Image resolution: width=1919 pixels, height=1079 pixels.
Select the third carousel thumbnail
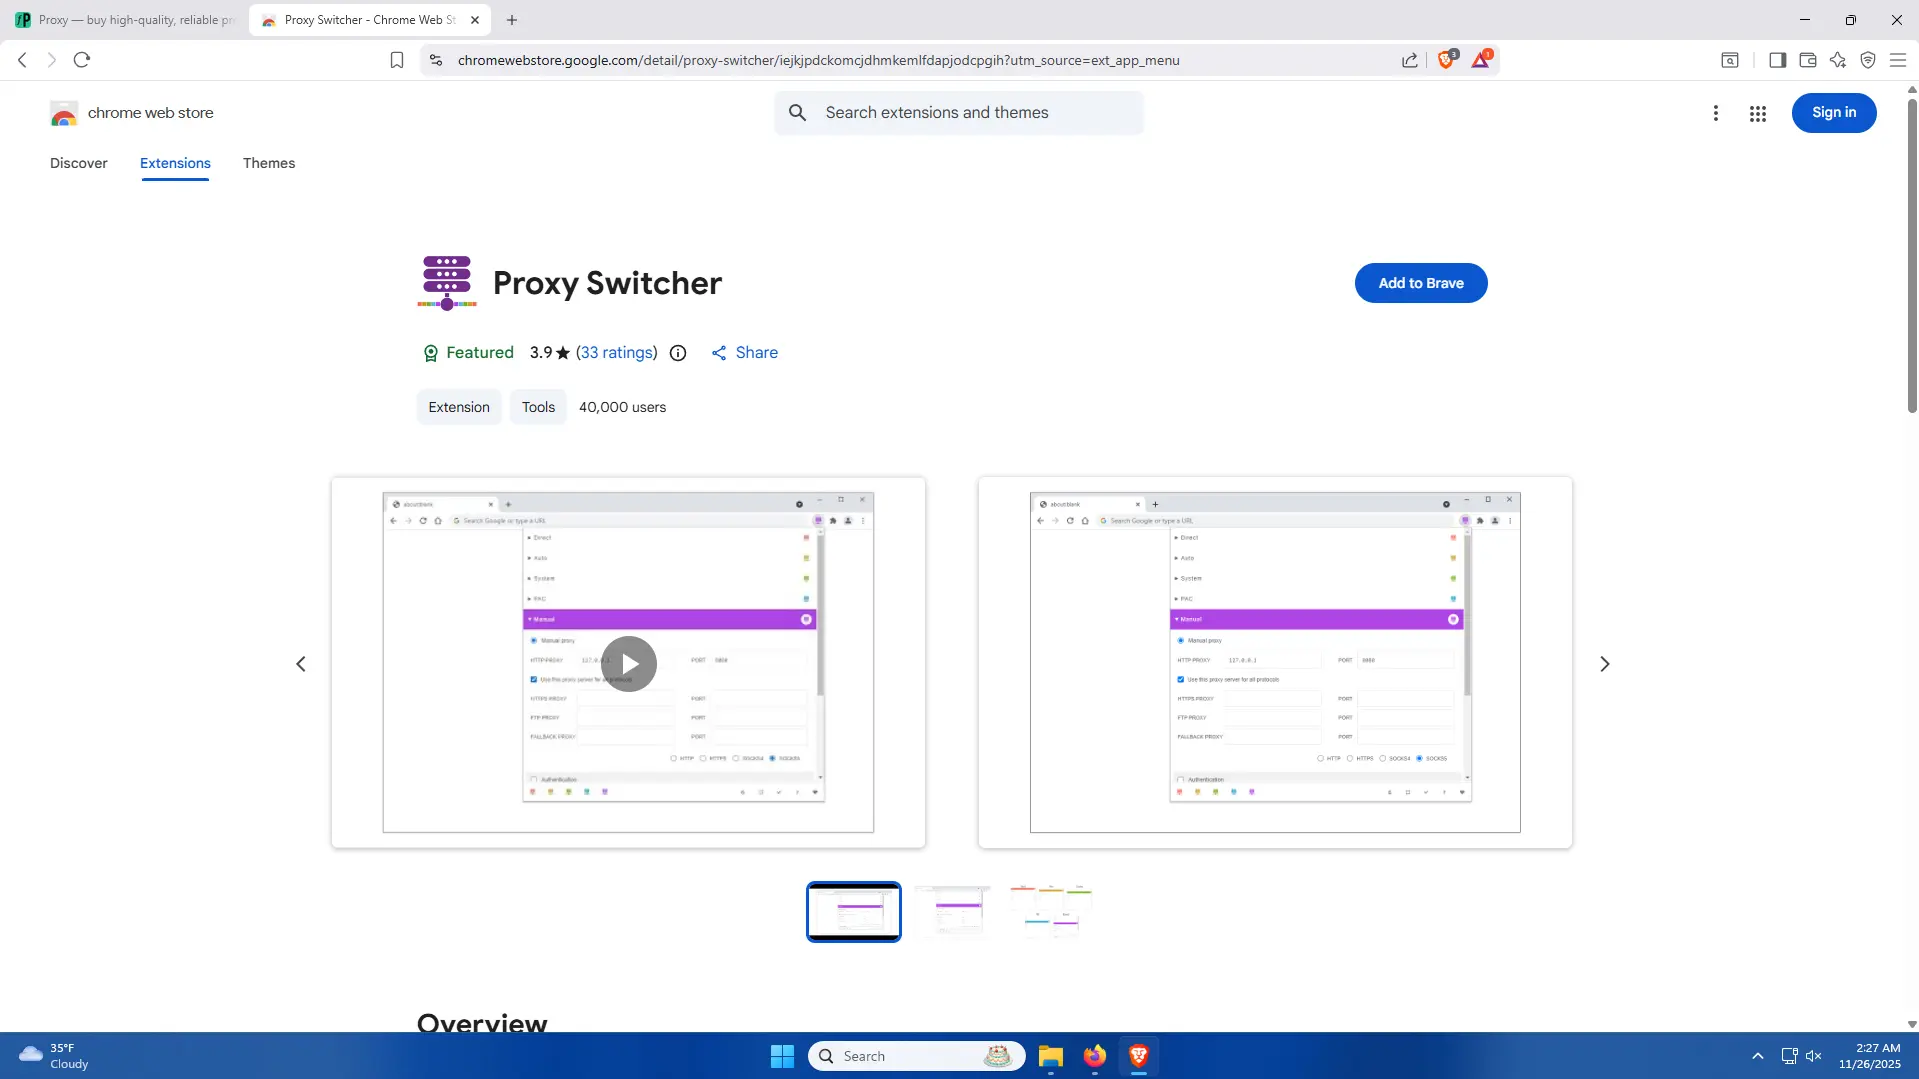click(x=1050, y=912)
